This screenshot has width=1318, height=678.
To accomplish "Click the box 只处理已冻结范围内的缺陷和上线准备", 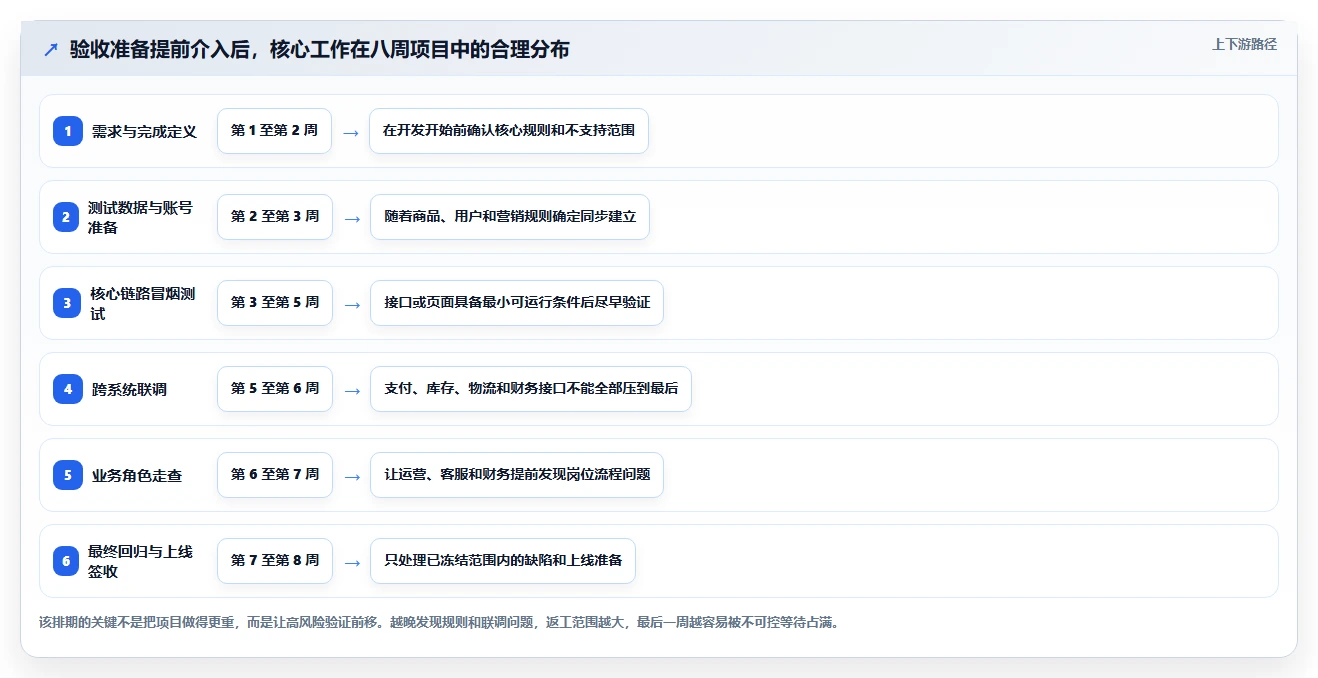I will point(503,561).
